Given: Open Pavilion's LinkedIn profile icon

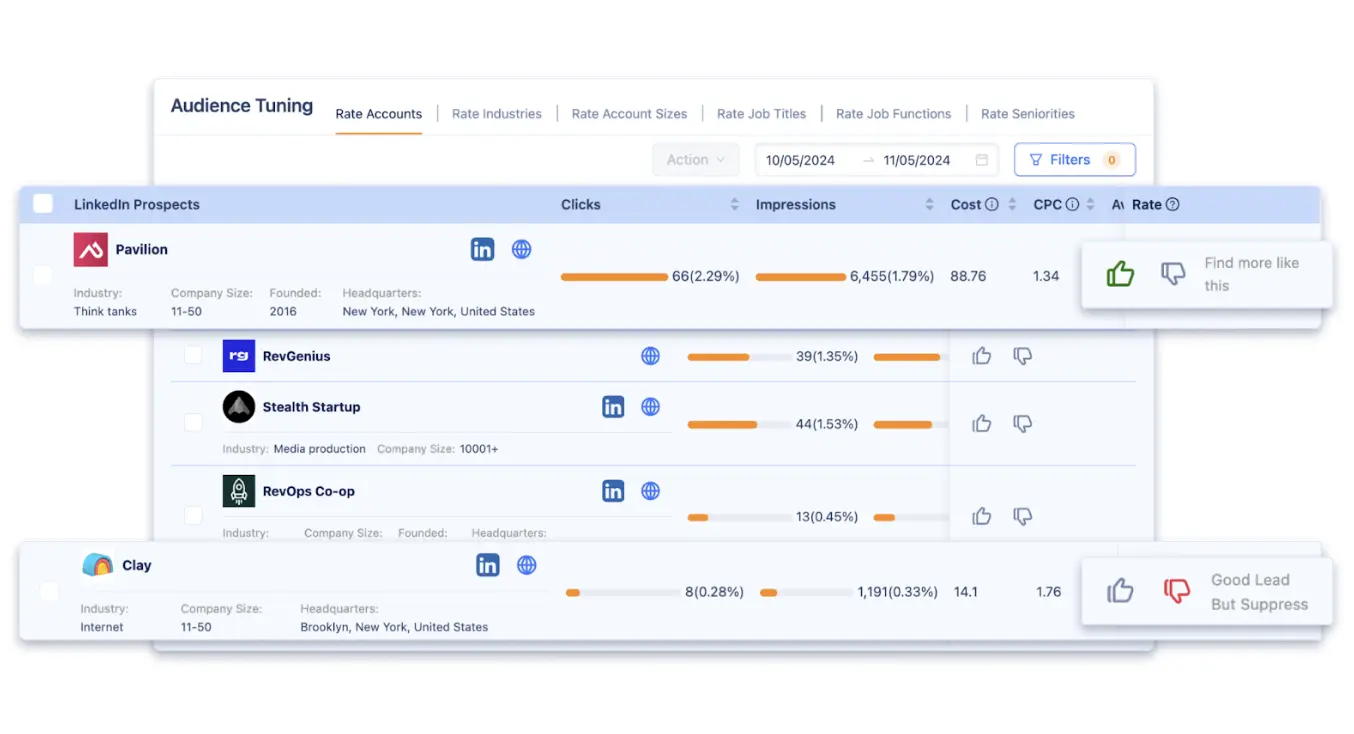Looking at the screenshot, I should (482, 250).
